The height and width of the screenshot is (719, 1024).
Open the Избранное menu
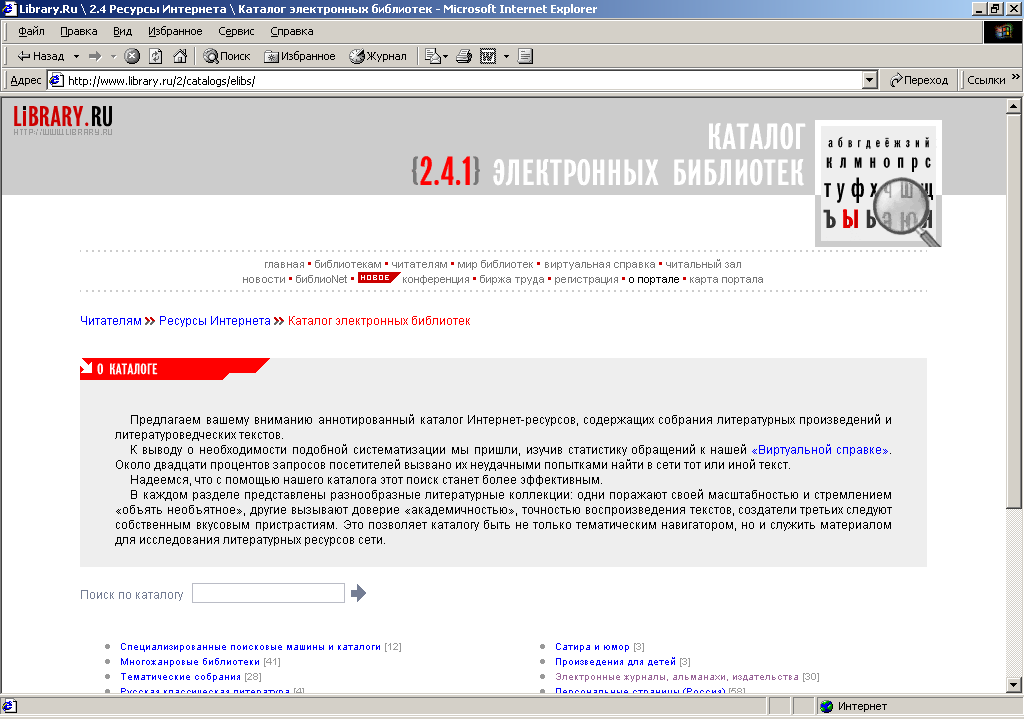[175, 31]
